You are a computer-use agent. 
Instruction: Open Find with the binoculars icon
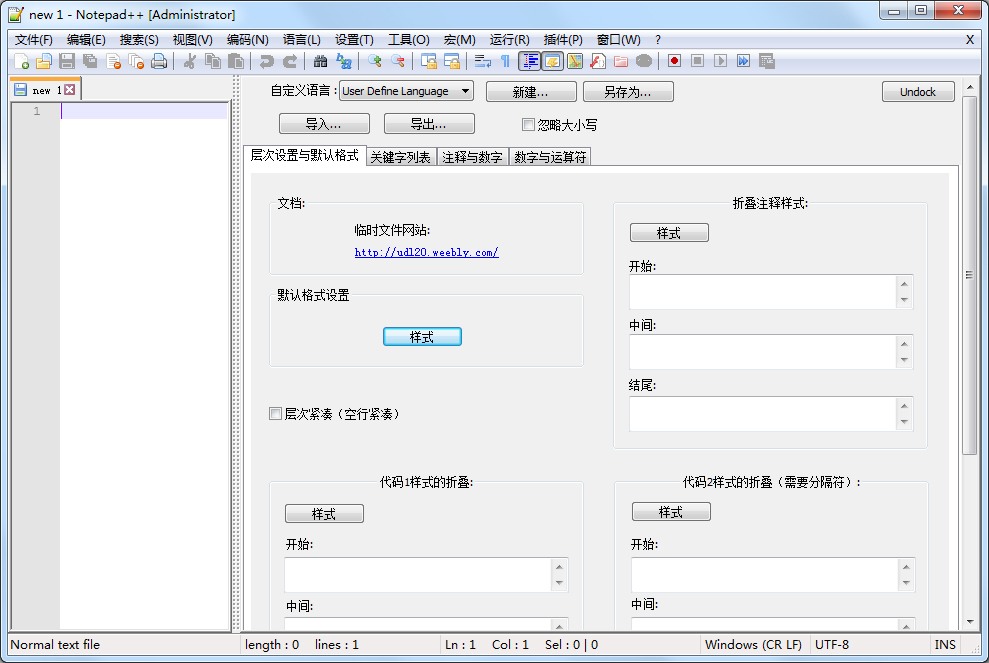tap(320, 61)
